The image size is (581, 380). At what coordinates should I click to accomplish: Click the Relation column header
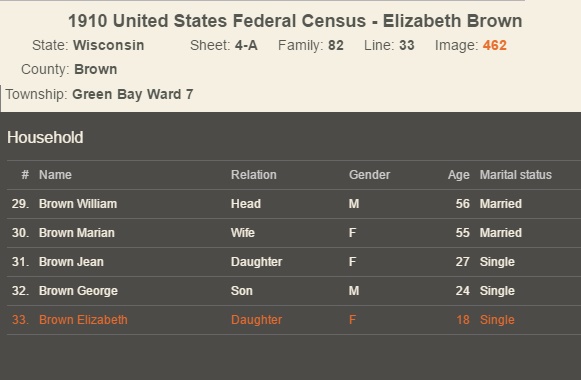[x=253, y=175]
